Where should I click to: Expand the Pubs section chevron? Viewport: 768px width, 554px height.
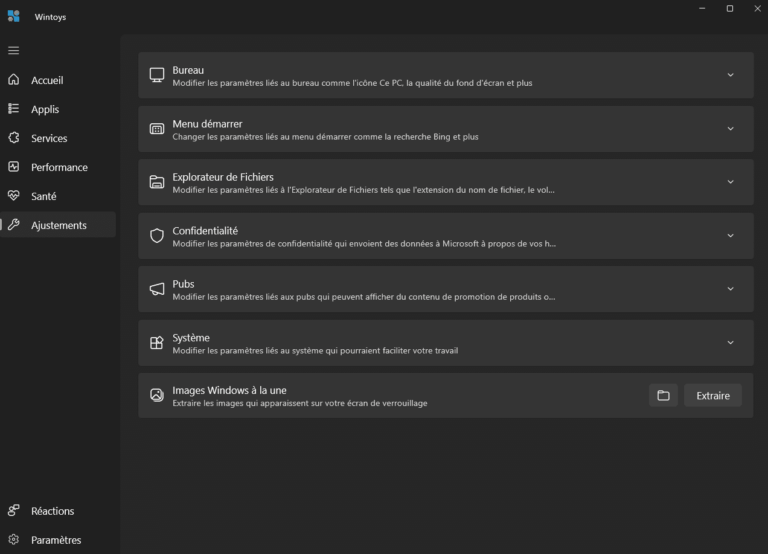(730, 289)
